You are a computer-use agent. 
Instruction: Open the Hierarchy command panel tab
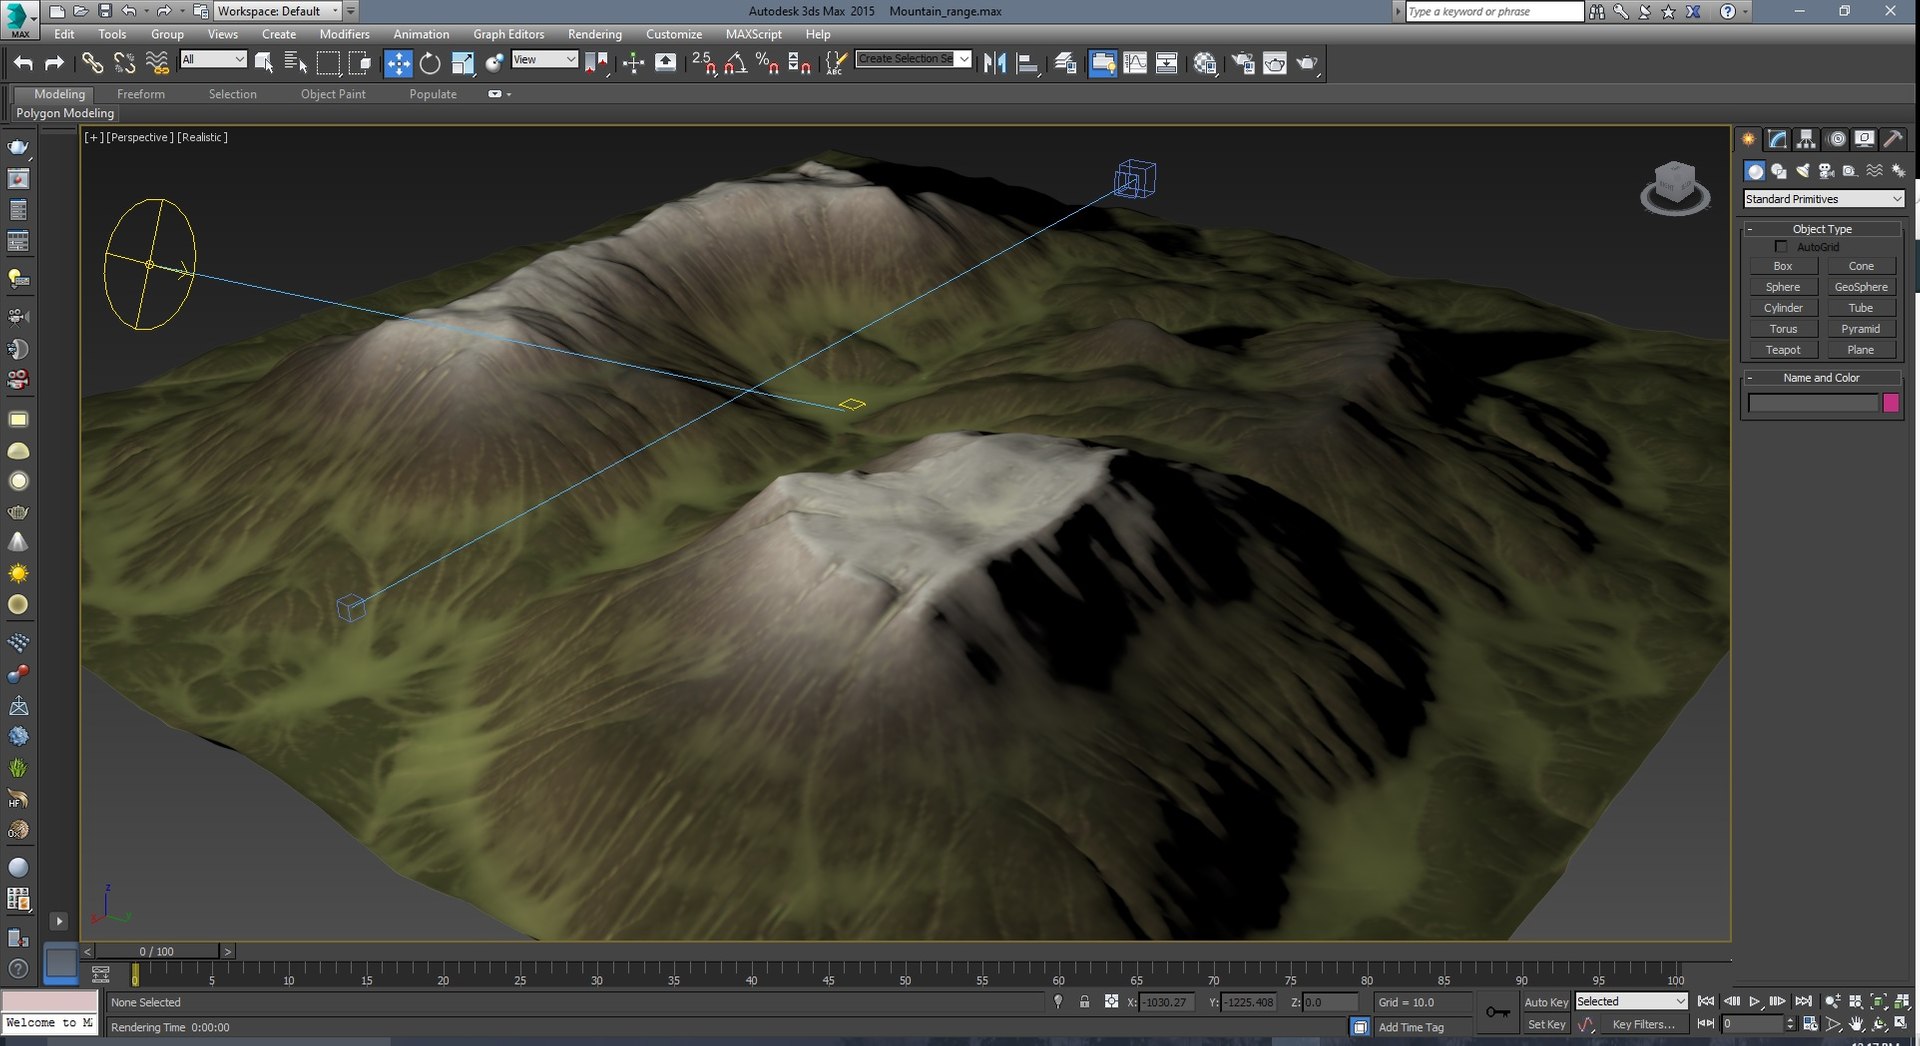(x=1806, y=139)
